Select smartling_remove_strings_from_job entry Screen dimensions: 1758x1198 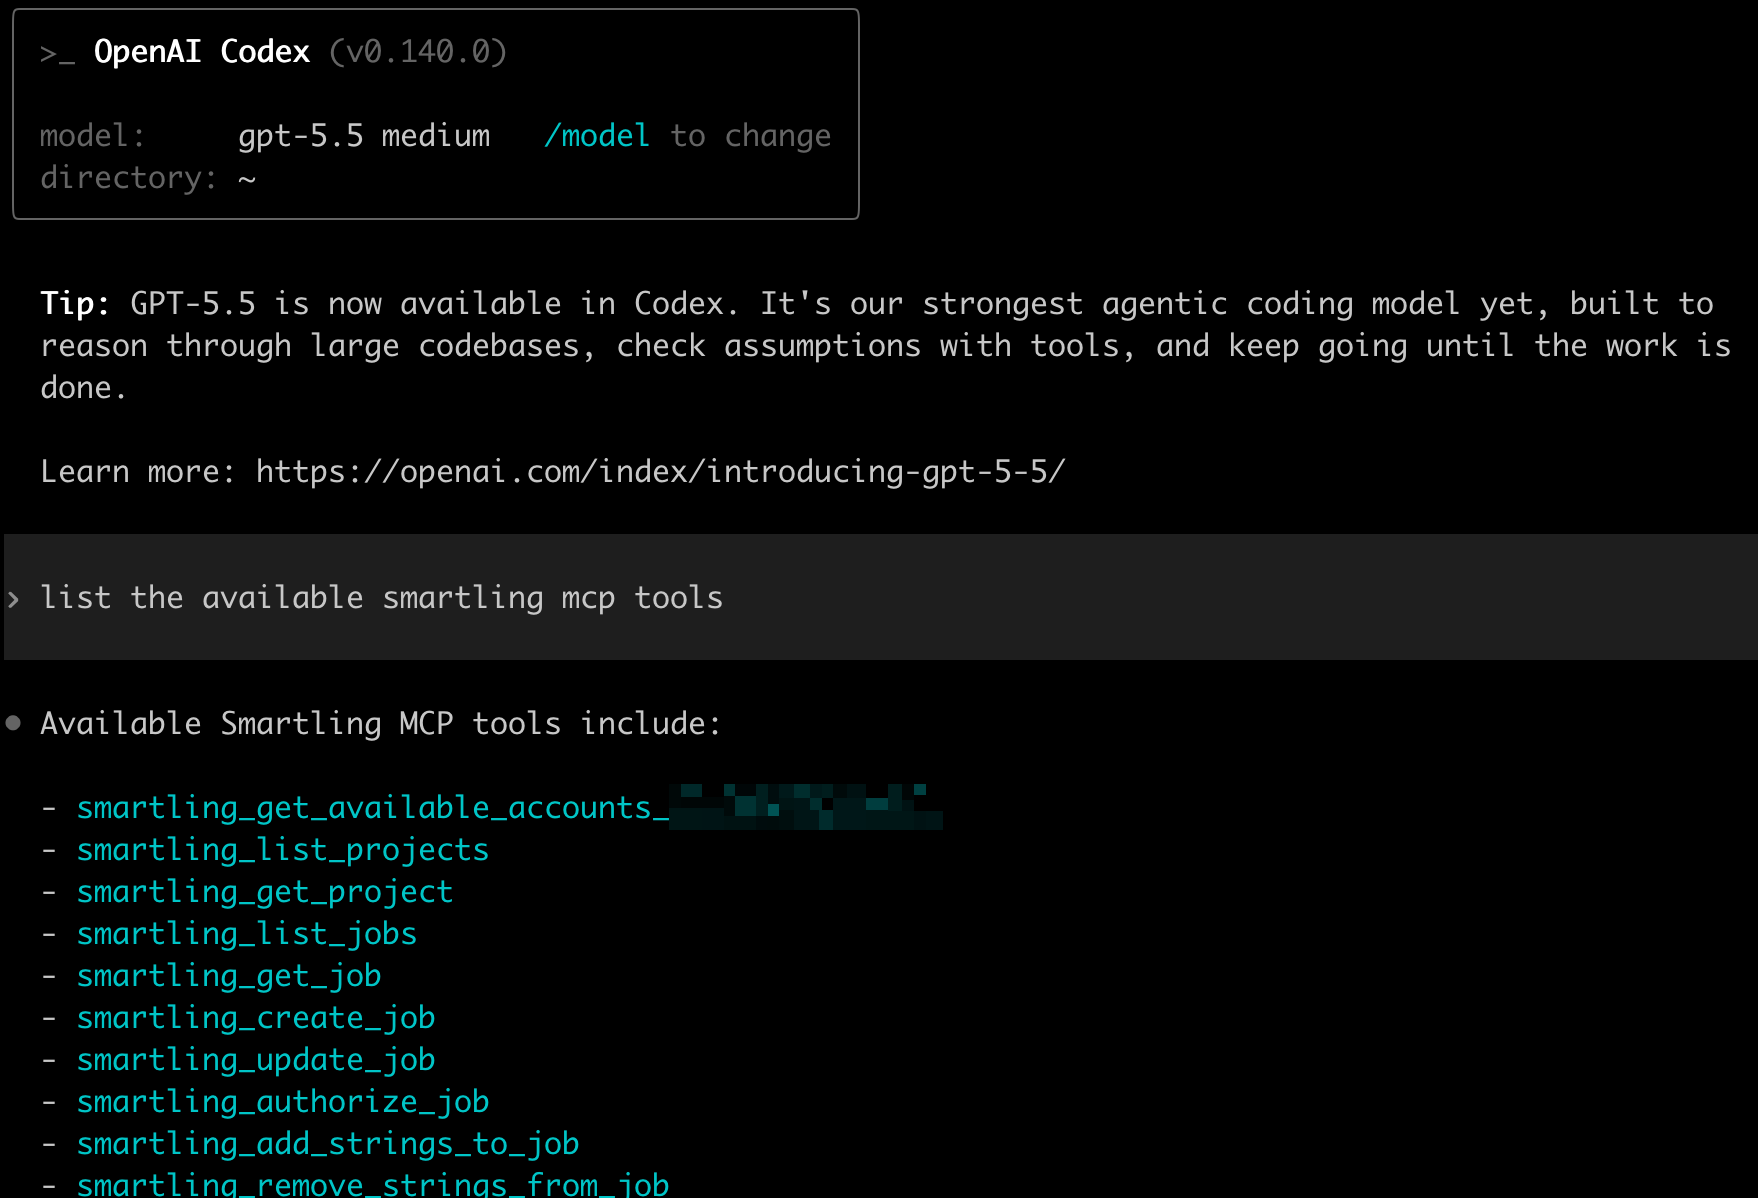point(373,1184)
